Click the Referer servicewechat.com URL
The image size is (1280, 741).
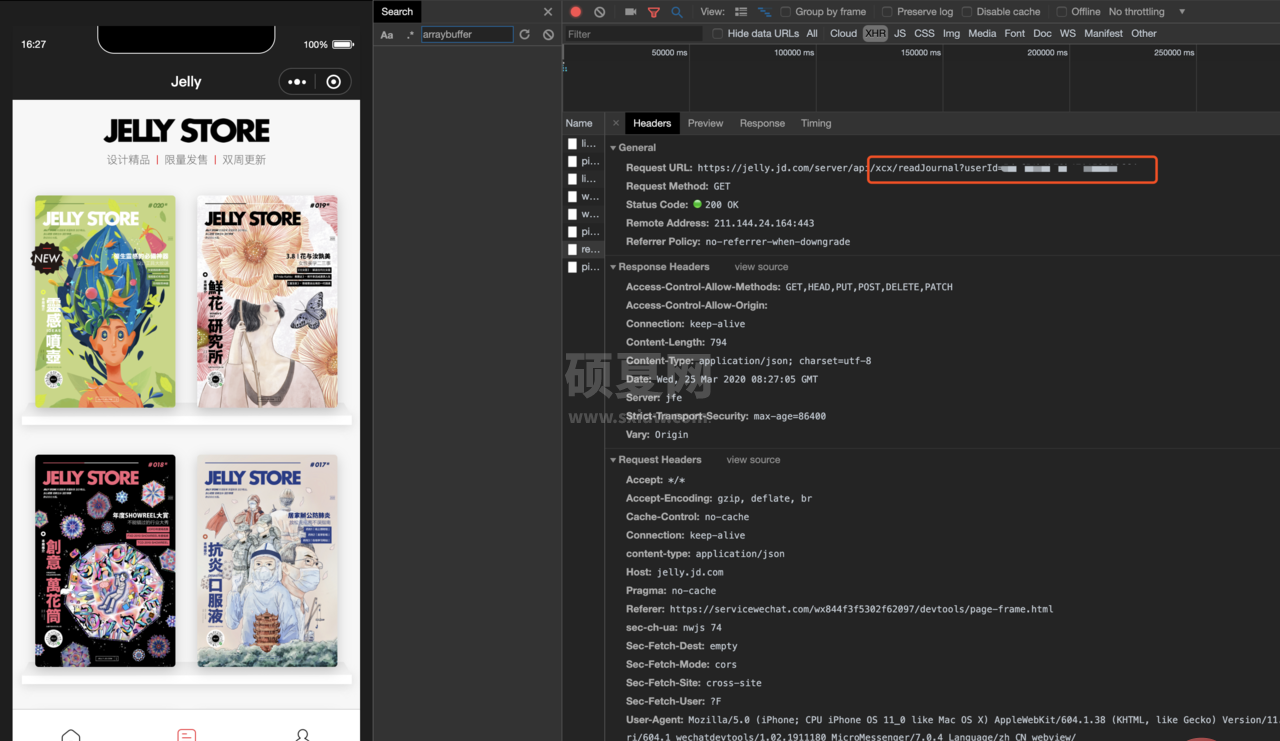861,609
